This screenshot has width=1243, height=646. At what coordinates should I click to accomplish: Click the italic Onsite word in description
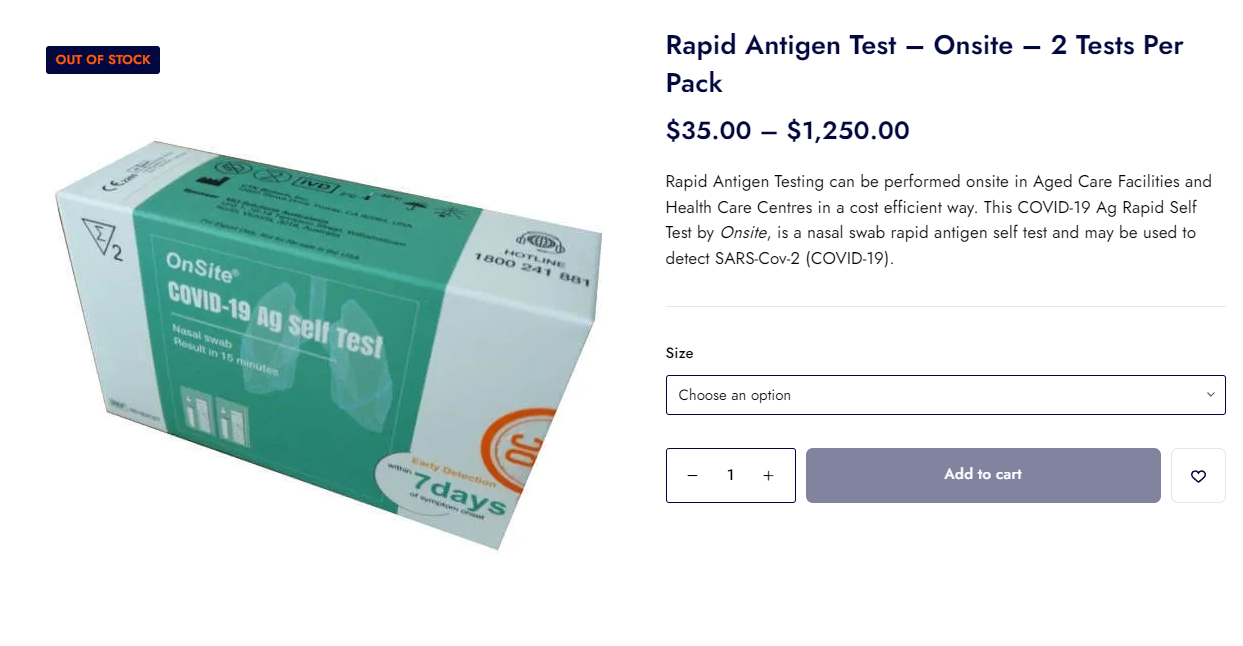pyautogui.click(x=743, y=233)
